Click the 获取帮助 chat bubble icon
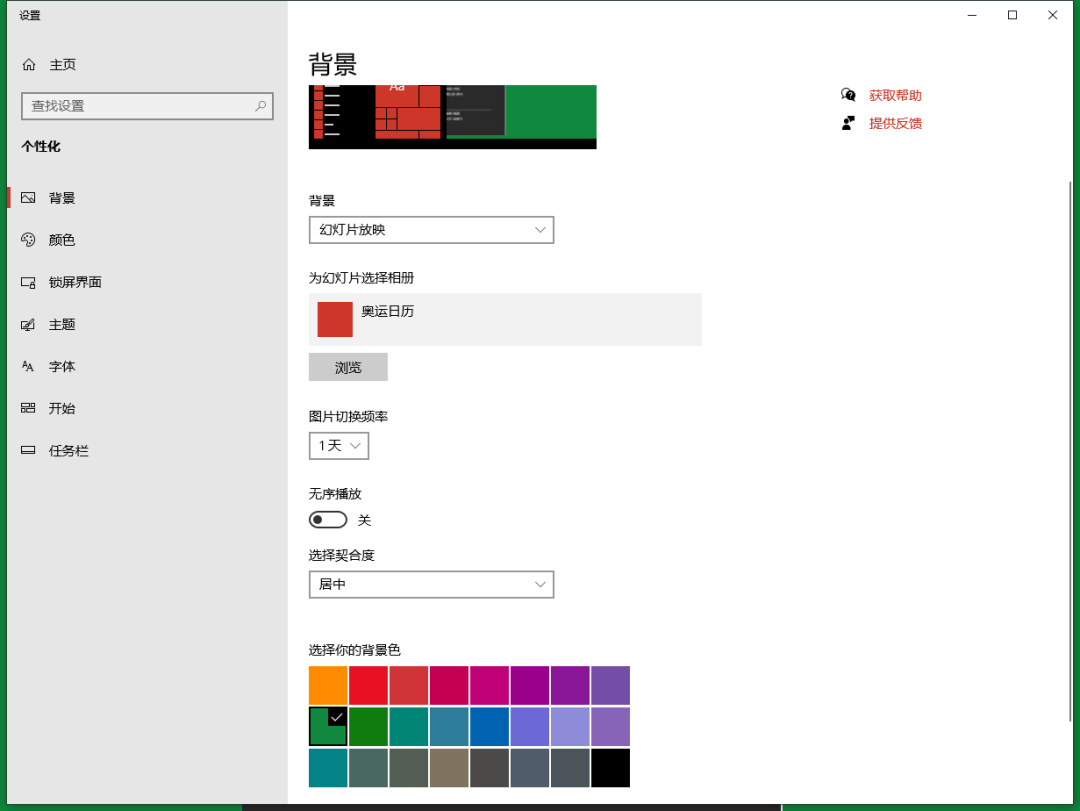 848,95
